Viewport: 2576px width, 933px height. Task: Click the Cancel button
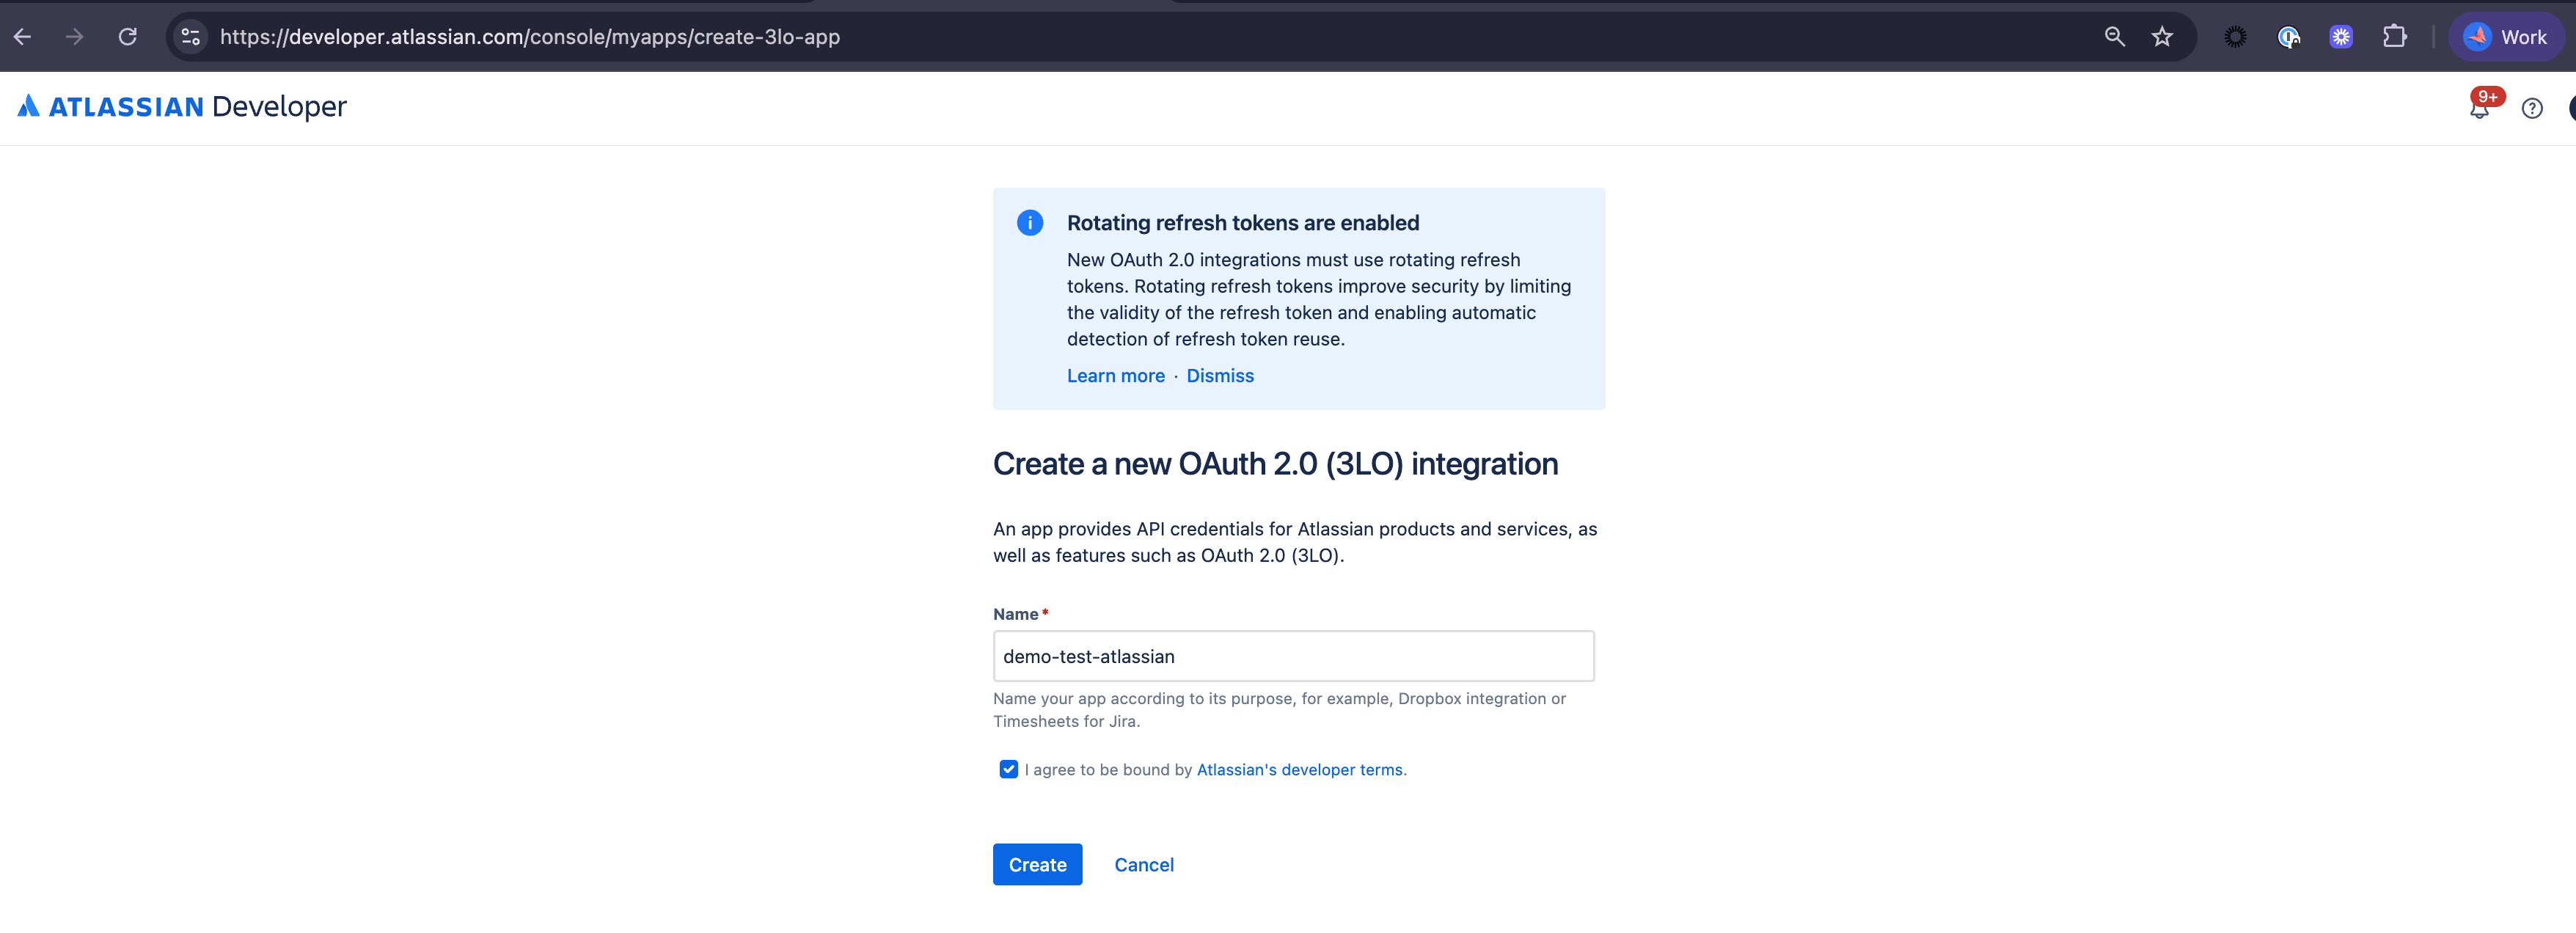pos(1144,865)
